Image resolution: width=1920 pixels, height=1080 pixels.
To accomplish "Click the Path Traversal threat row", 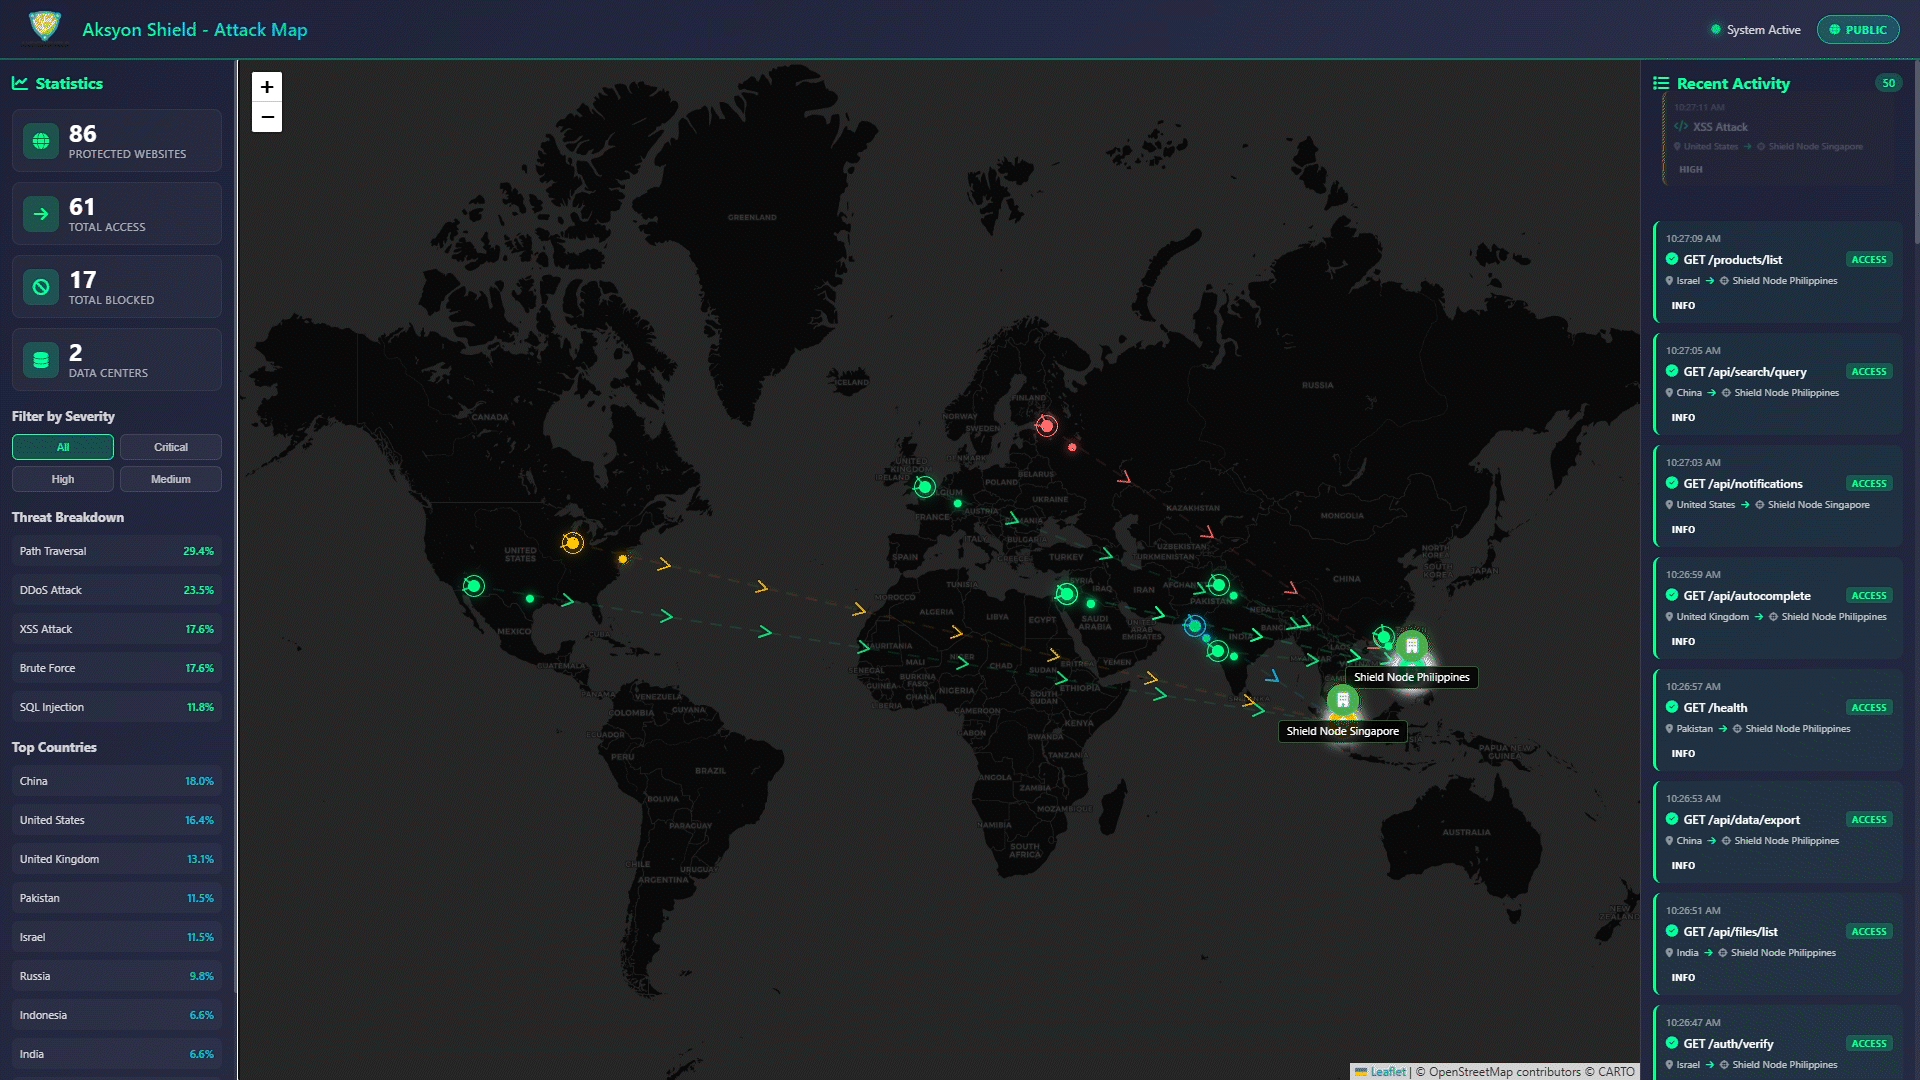I will 117,551.
